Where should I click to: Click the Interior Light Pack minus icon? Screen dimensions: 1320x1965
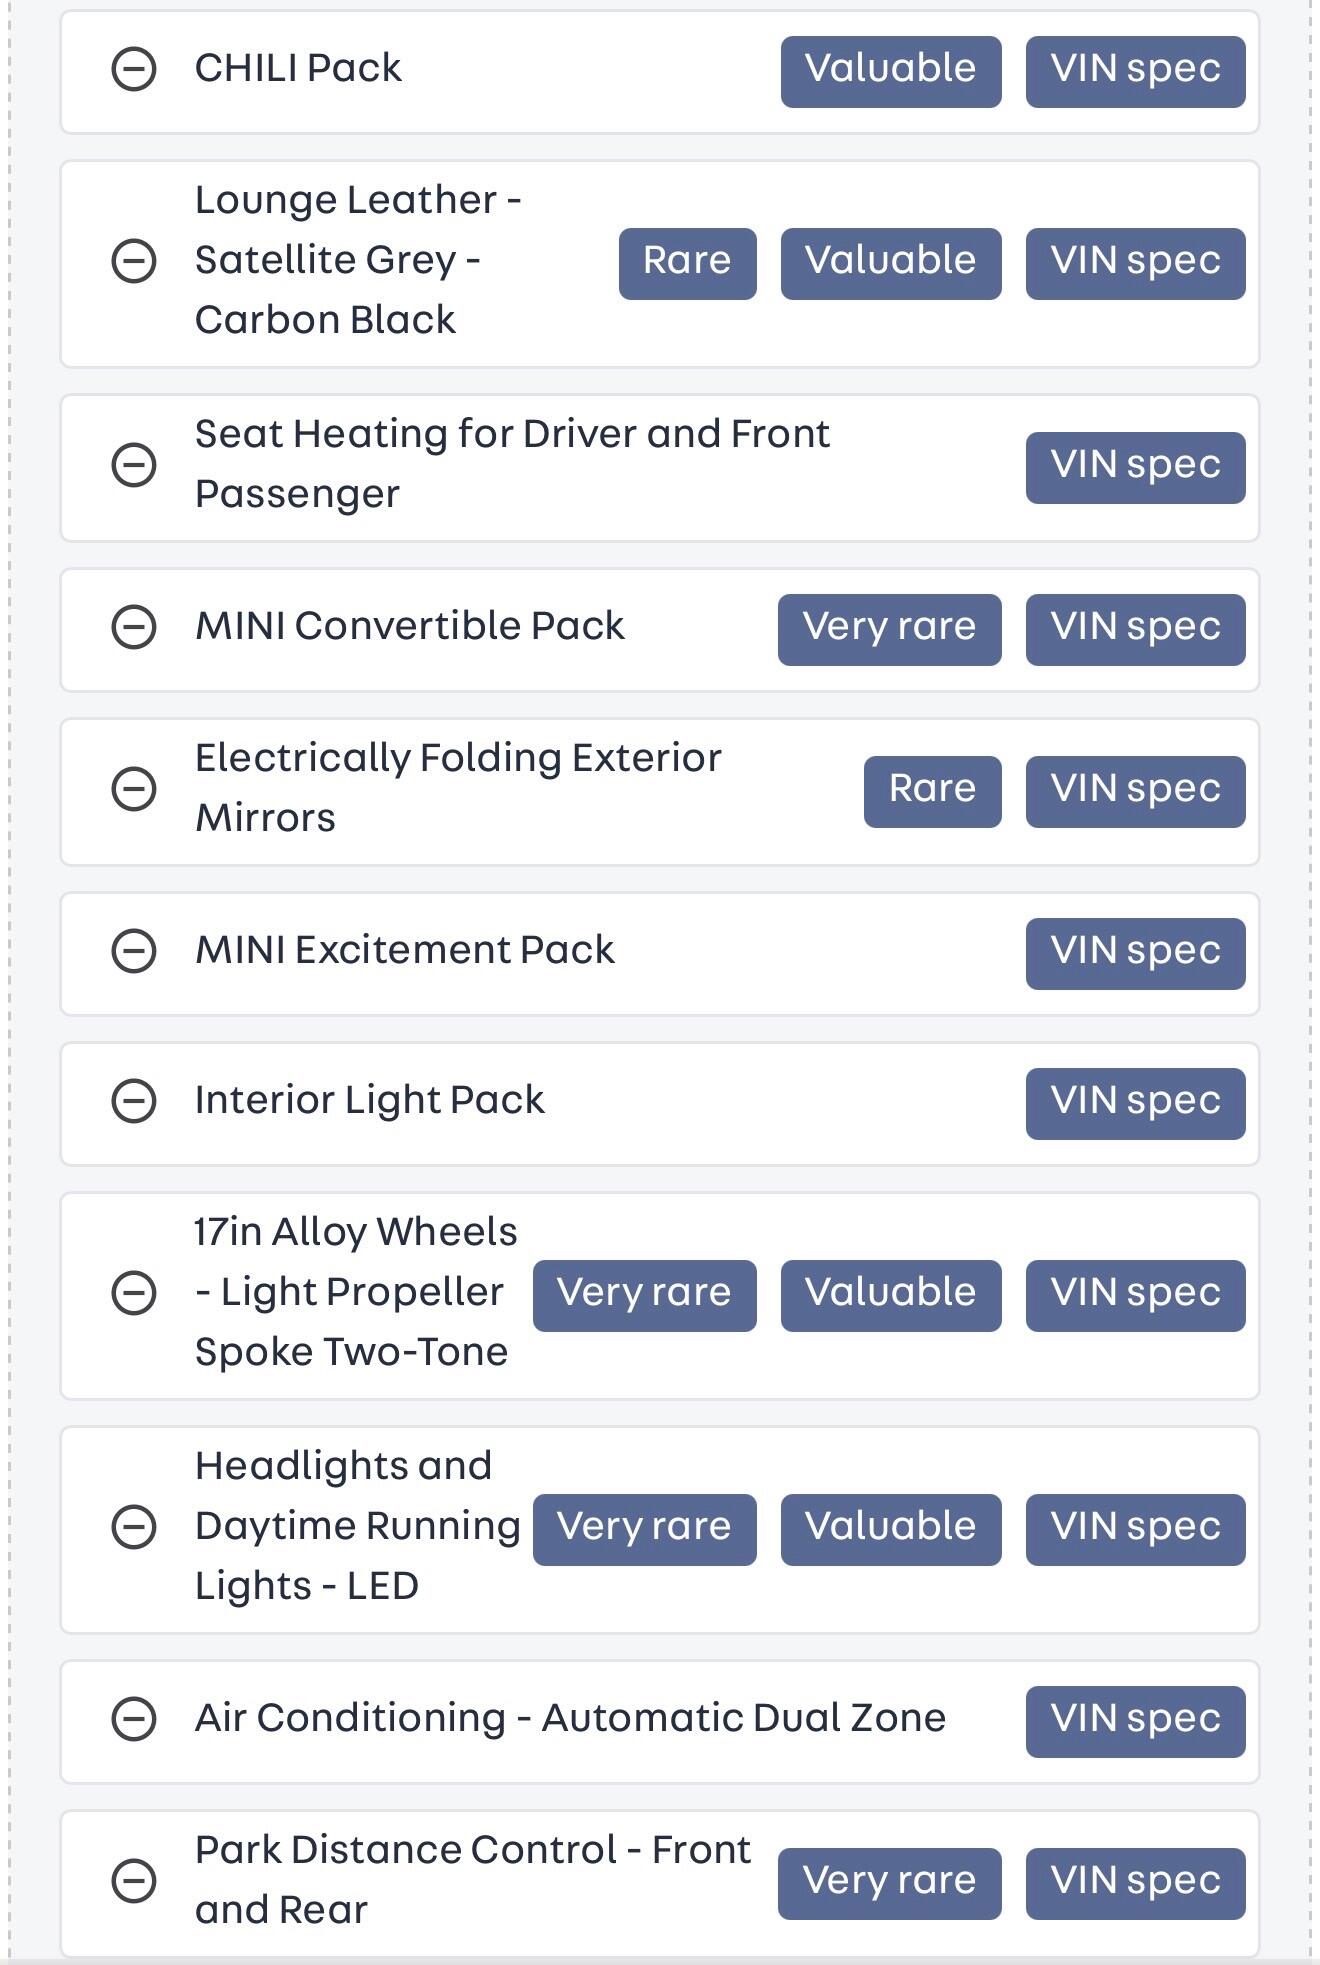click(133, 1101)
